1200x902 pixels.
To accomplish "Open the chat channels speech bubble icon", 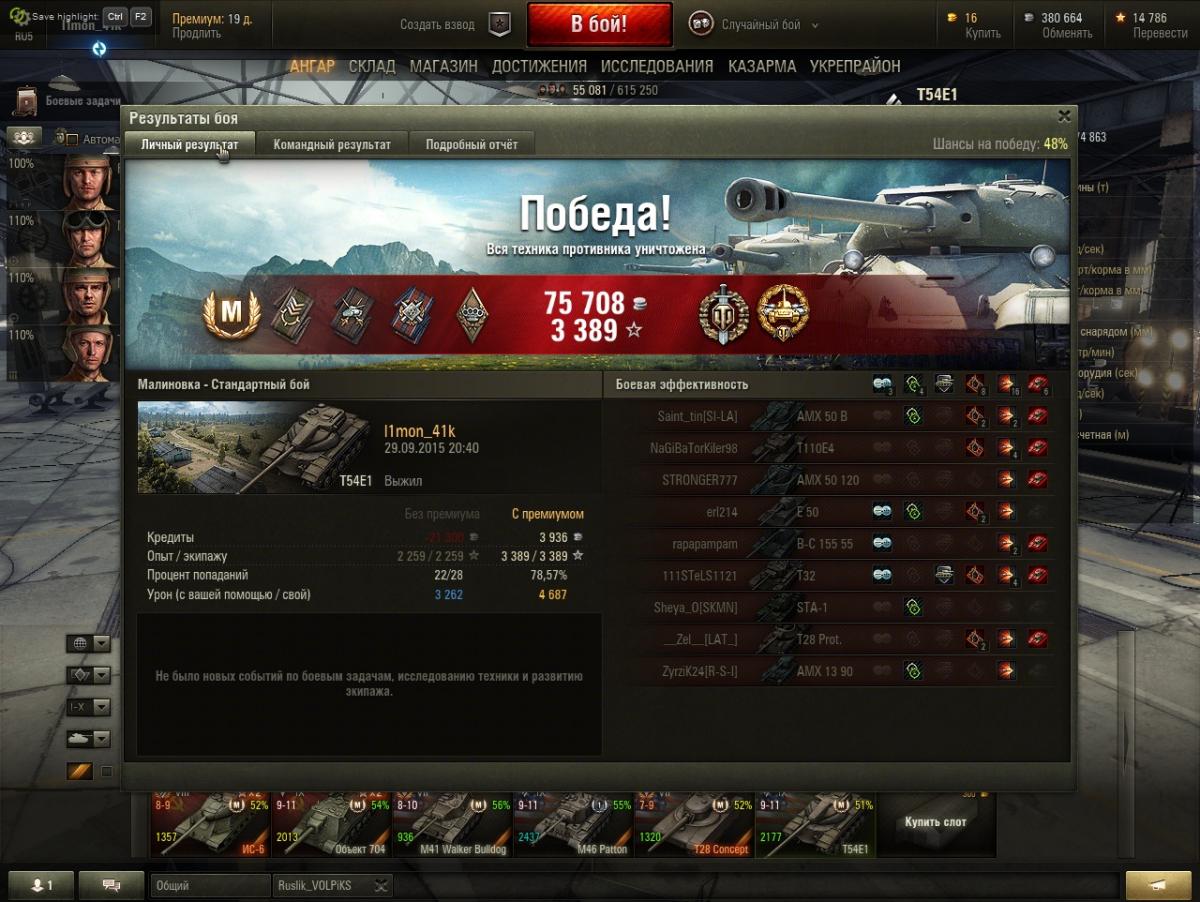I will [x=111, y=885].
